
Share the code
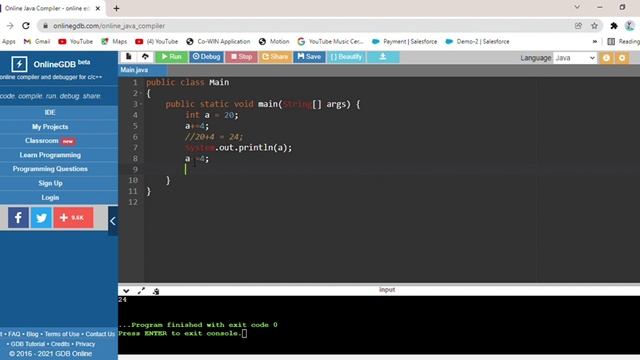tap(275, 57)
